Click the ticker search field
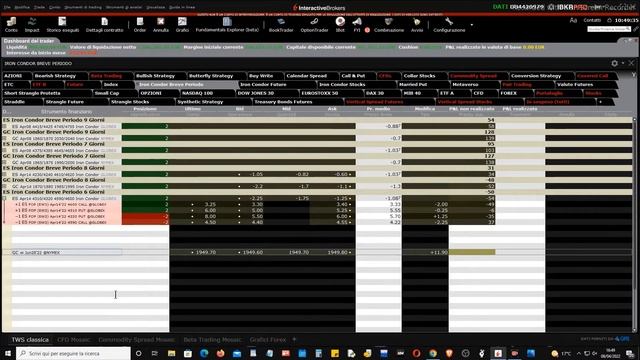 [x=609, y=29]
